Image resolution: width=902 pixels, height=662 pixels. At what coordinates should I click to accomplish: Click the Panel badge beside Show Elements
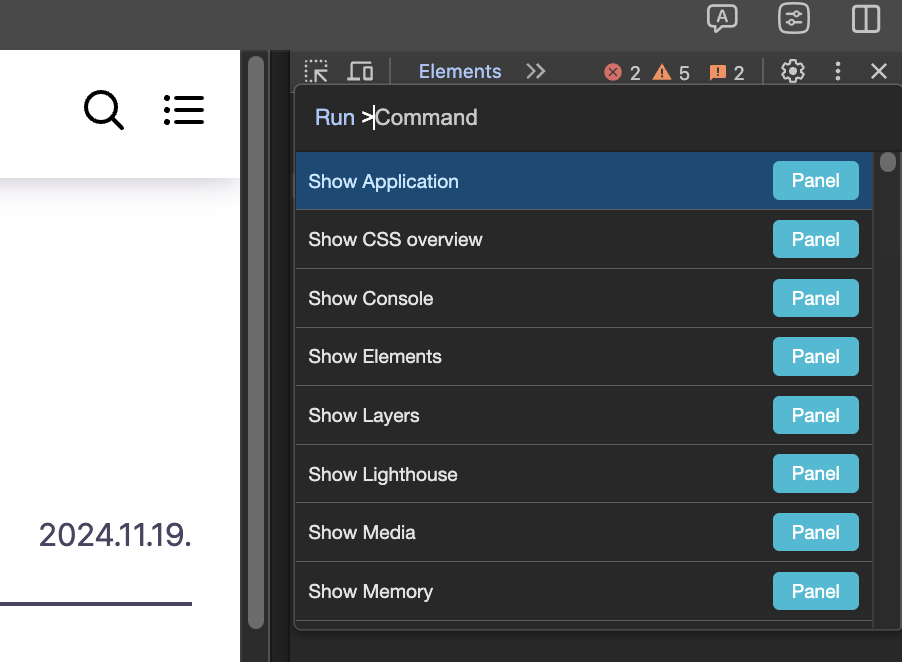[x=816, y=357]
